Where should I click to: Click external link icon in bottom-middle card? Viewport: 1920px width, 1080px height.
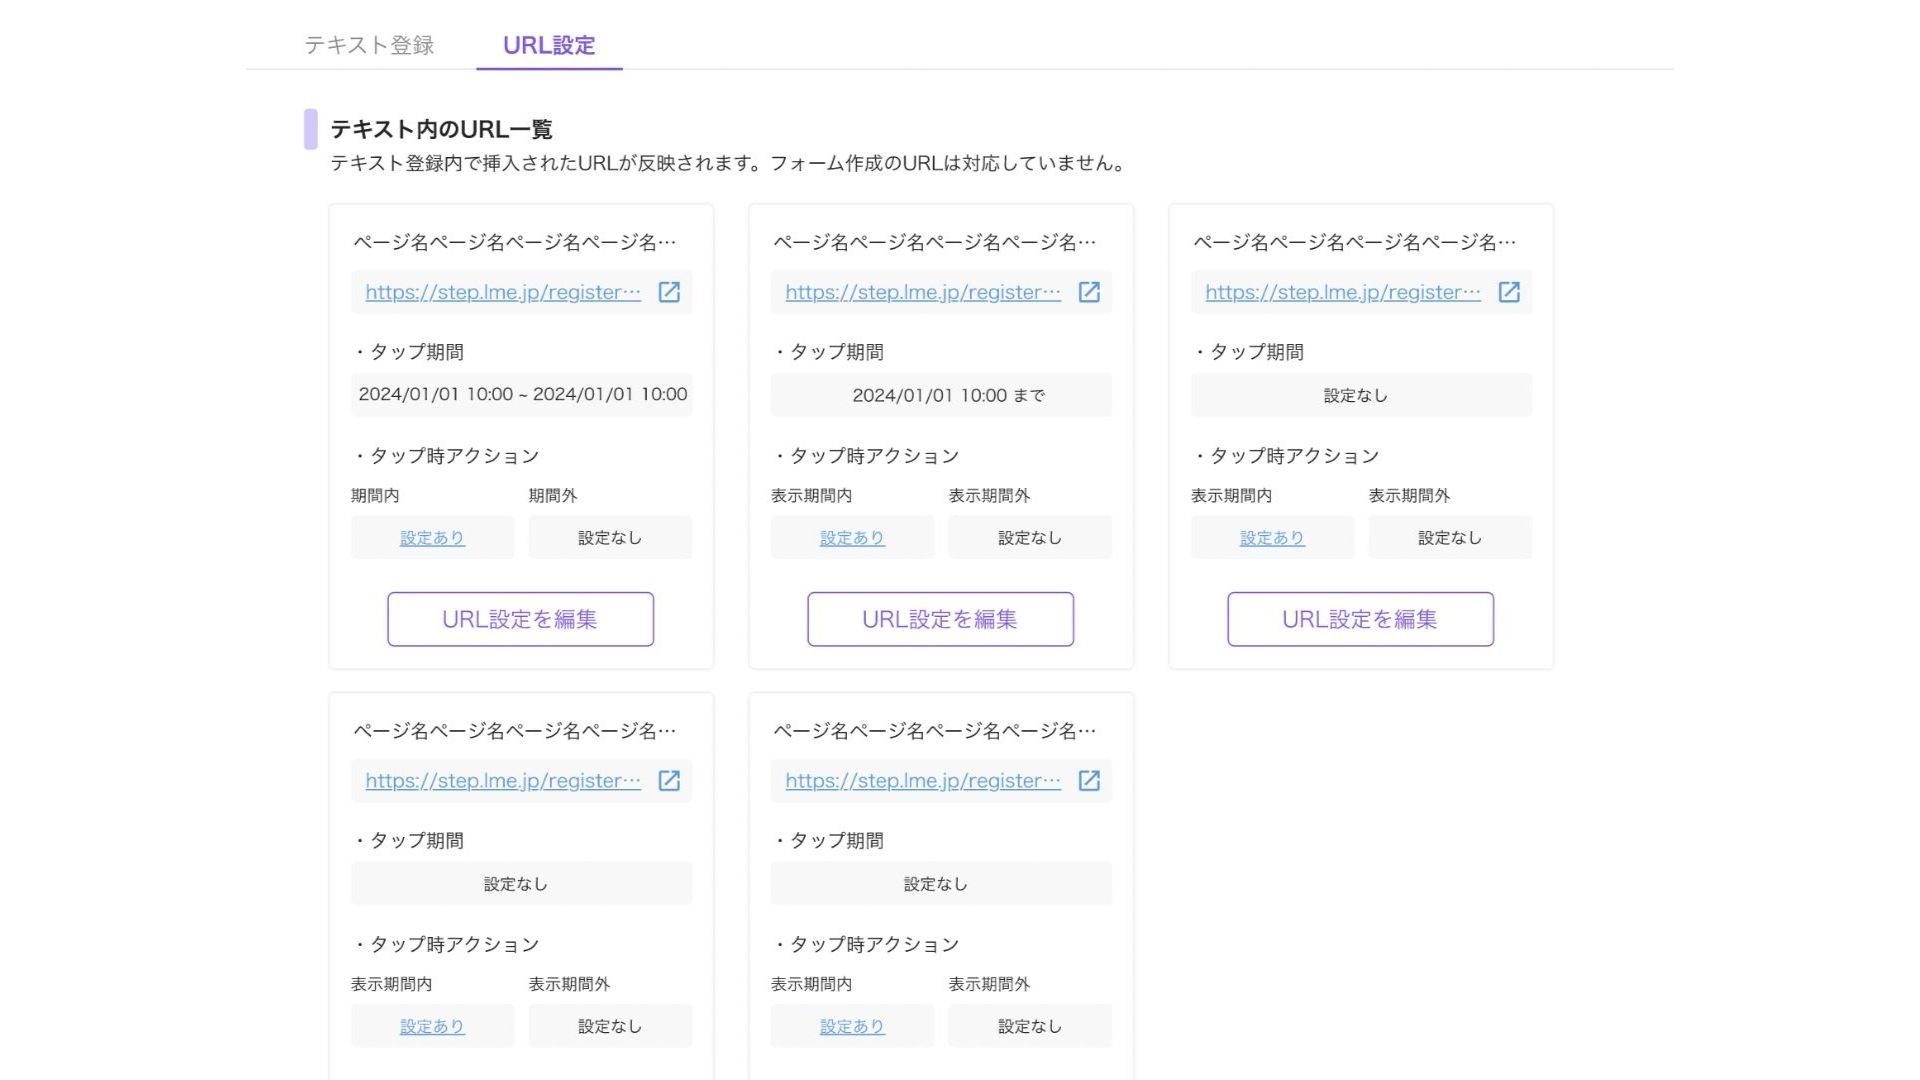tap(1089, 781)
